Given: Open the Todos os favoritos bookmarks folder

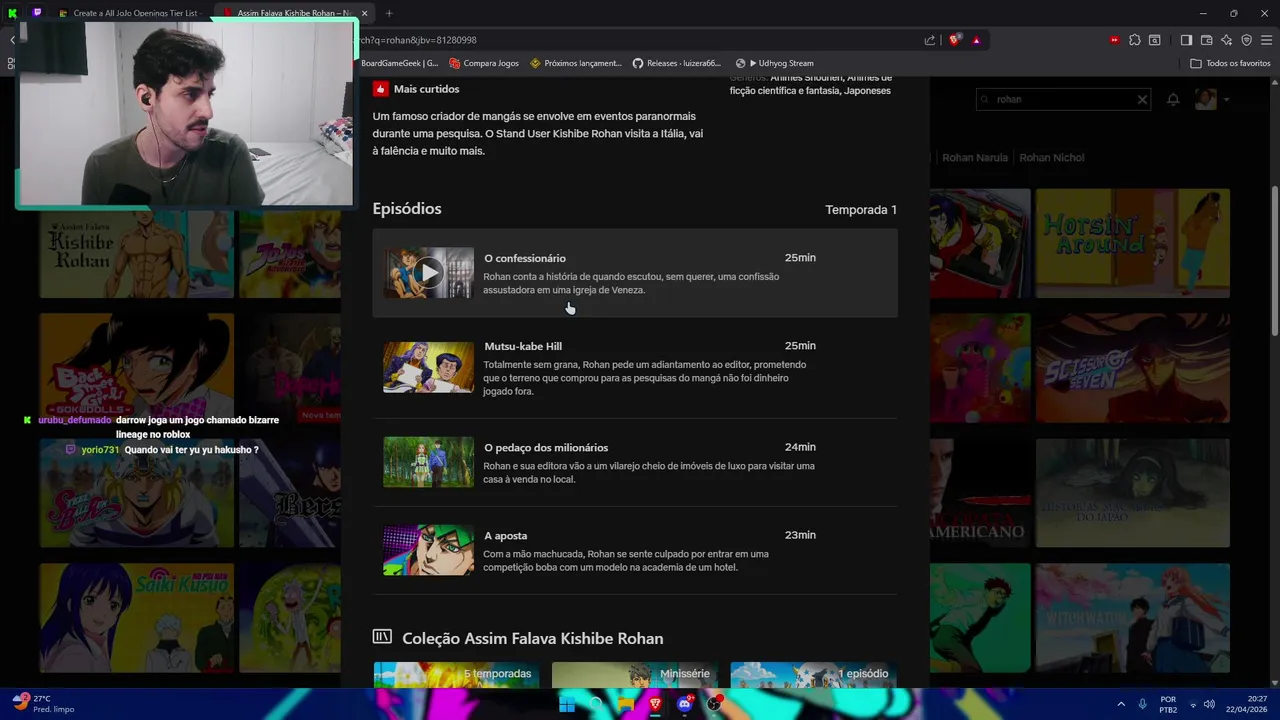Looking at the screenshot, I should click(1230, 63).
